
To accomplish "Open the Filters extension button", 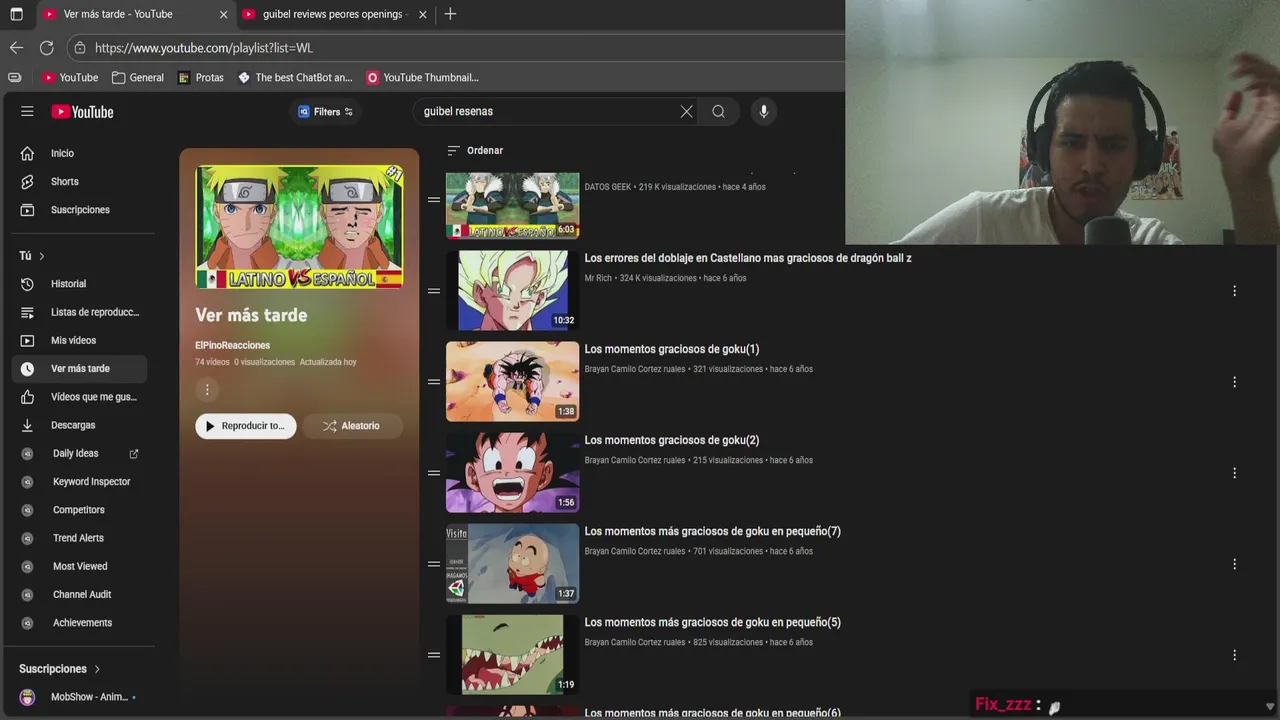I will click(x=325, y=112).
